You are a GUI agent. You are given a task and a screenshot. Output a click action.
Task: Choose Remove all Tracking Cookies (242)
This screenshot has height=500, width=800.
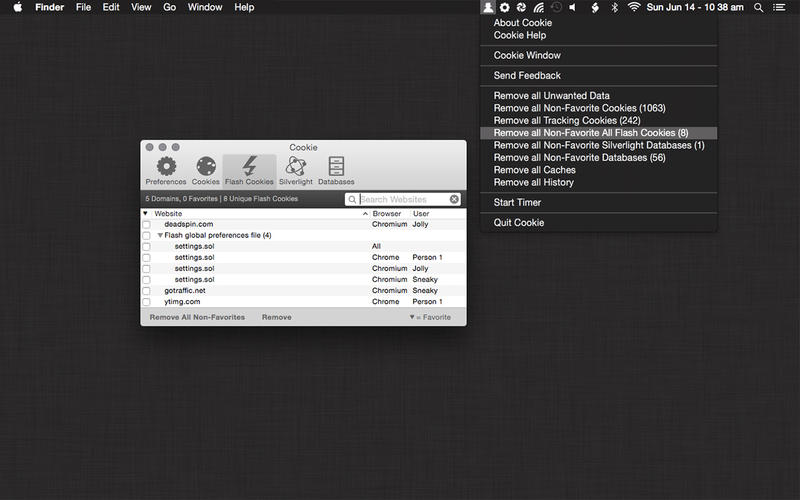[567, 120]
